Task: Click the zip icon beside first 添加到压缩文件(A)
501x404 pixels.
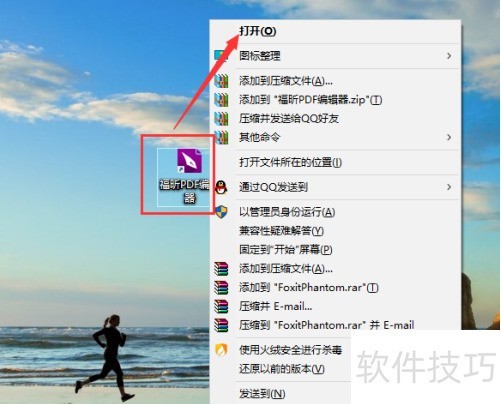Action: tap(221, 81)
